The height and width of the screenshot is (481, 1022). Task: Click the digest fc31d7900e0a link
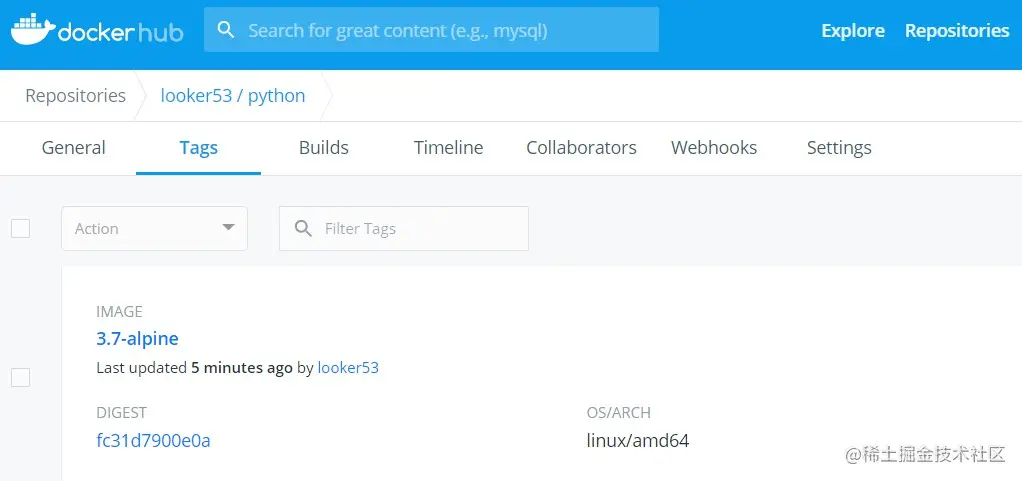click(x=153, y=441)
